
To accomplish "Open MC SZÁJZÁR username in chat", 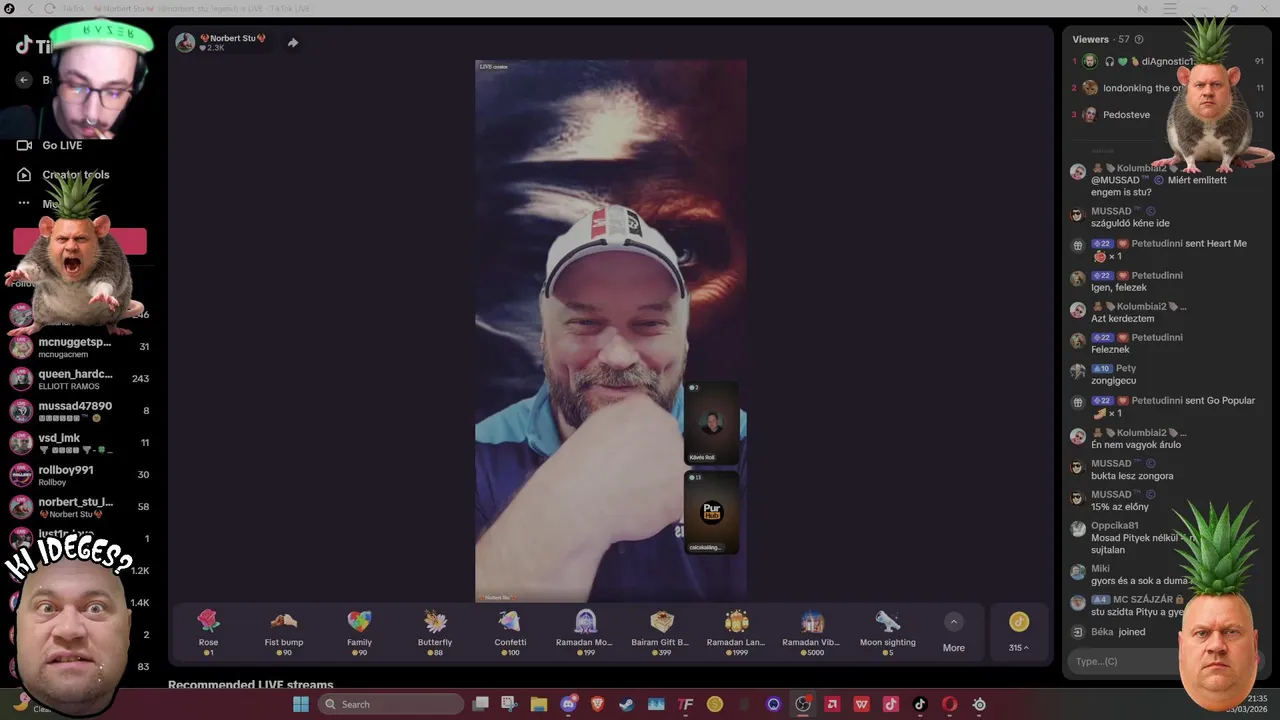I will (x=1143, y=599).
